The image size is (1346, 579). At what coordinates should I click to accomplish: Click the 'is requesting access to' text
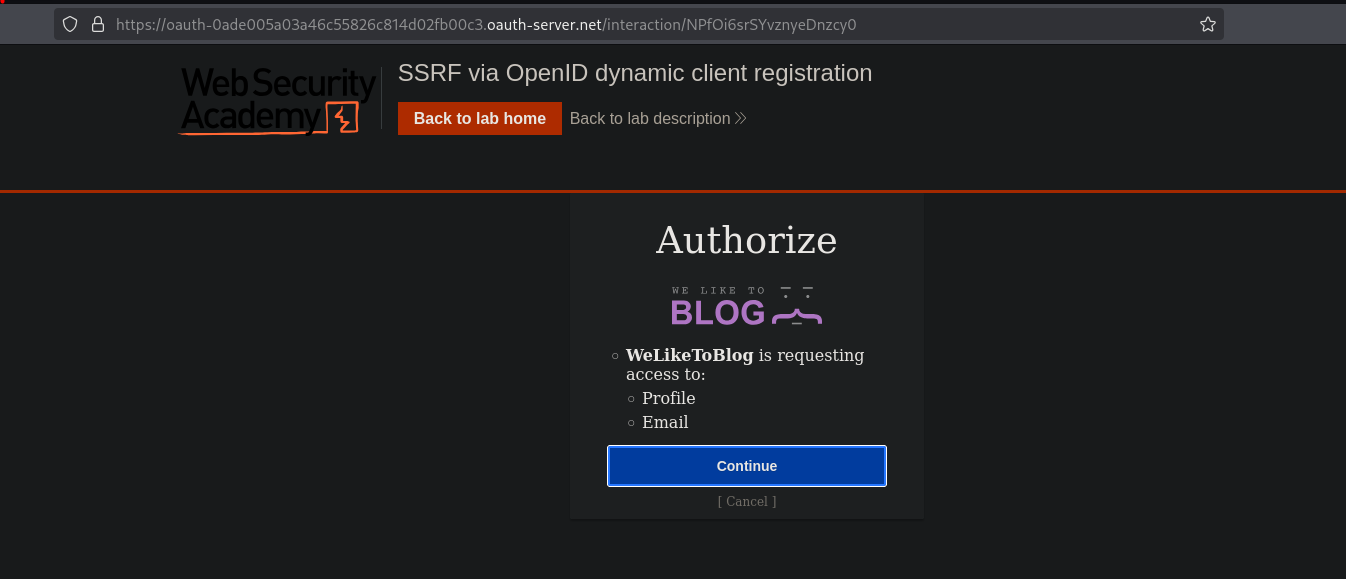pos(810,356)
